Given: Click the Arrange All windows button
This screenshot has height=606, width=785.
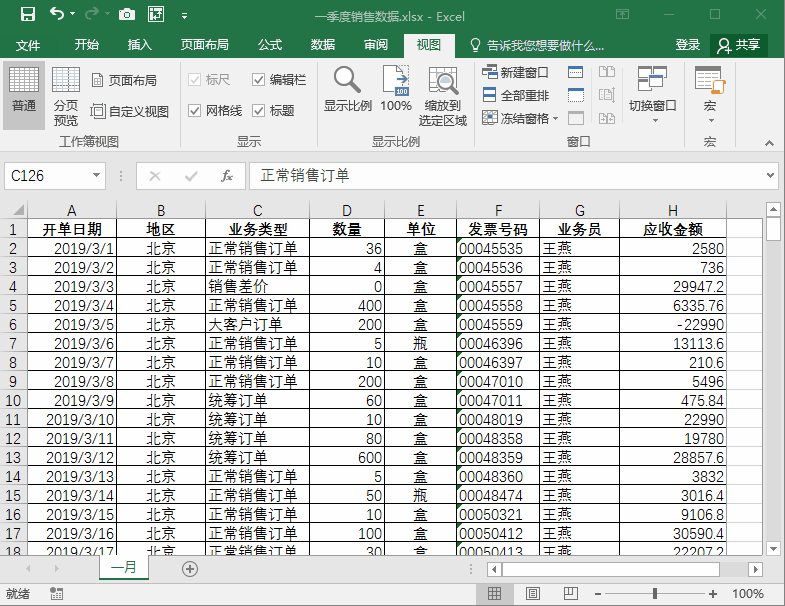Looking at the screenshot, I should (x=516, y=95).
